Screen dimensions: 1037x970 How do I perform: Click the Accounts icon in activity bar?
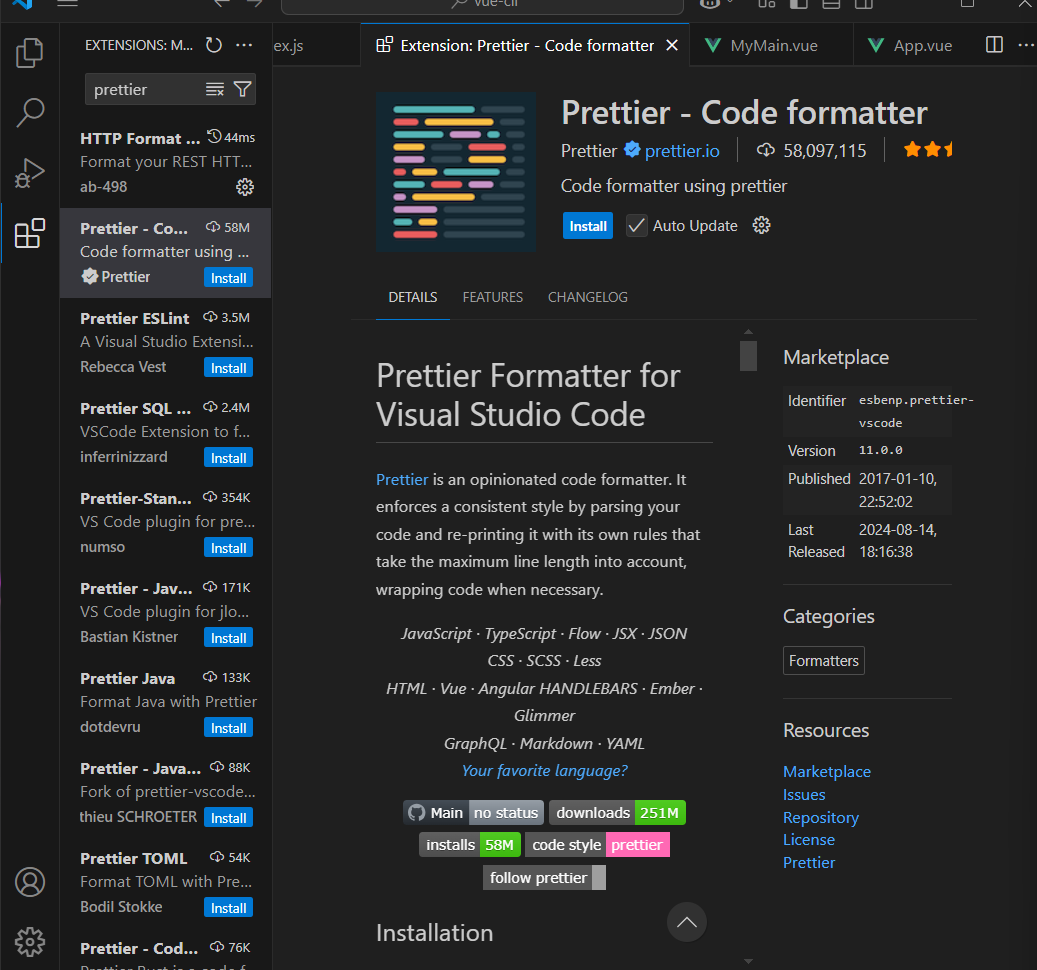[30, 882]
